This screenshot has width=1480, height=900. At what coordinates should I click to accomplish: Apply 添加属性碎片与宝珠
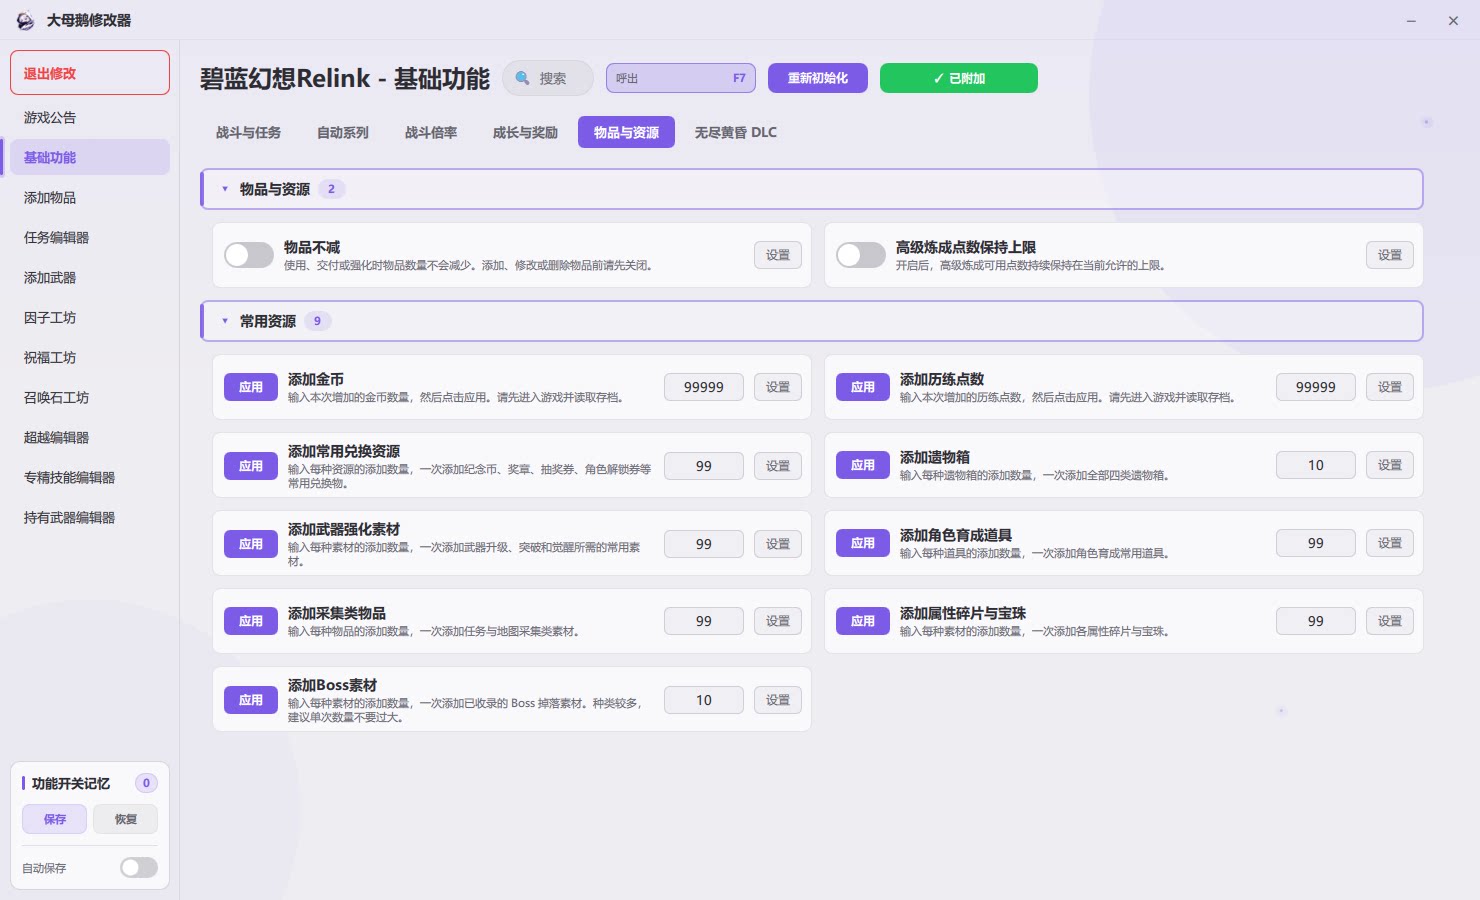click(x=863, y=621)
